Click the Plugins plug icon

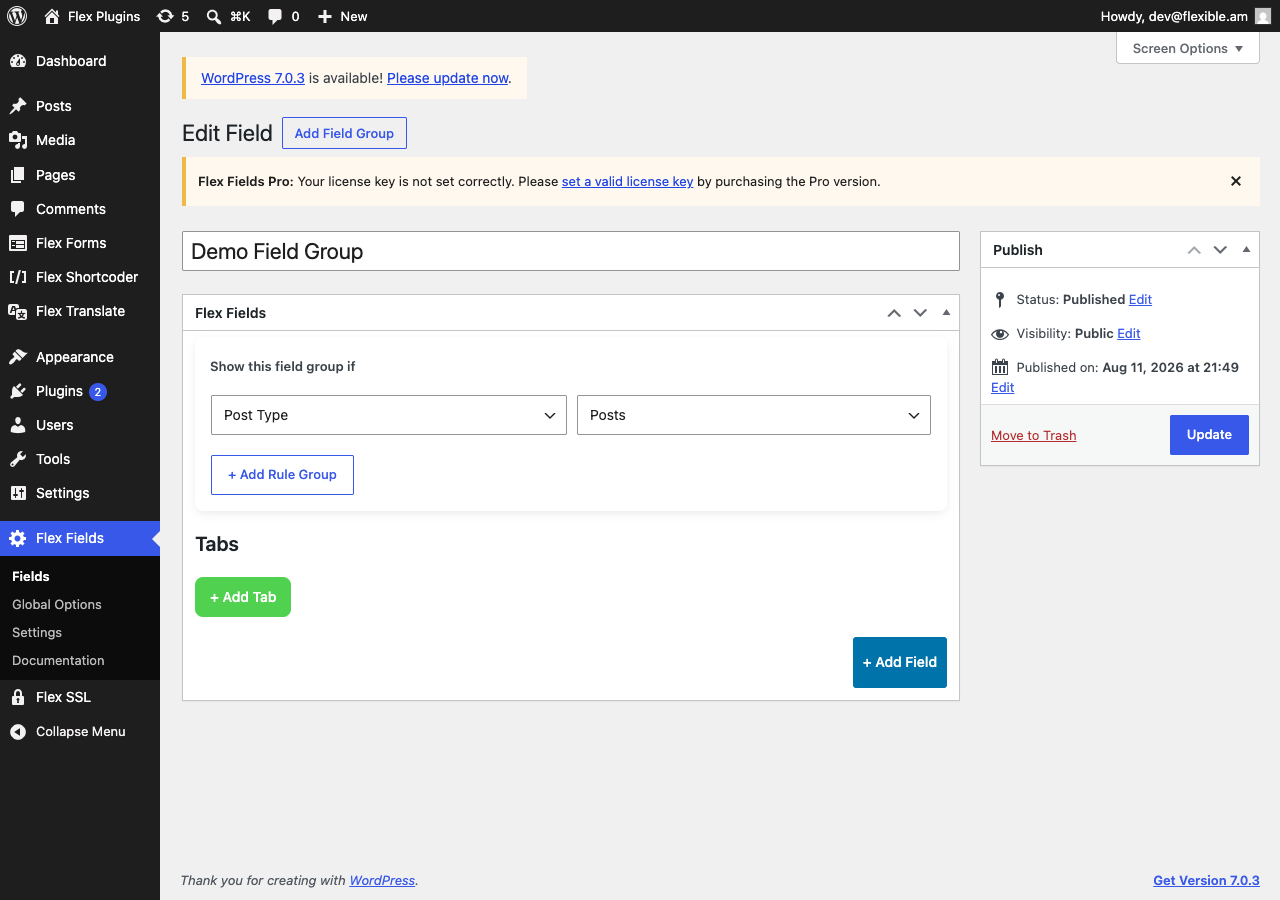(18, 391)
